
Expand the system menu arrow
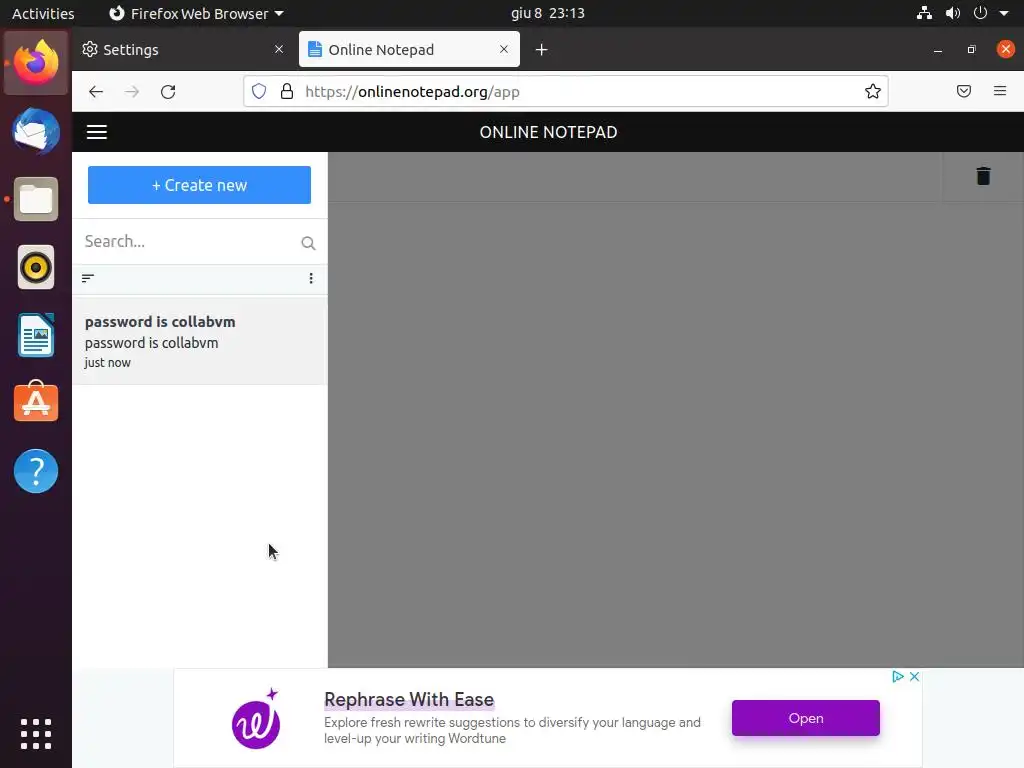[x=1004, y=13]
